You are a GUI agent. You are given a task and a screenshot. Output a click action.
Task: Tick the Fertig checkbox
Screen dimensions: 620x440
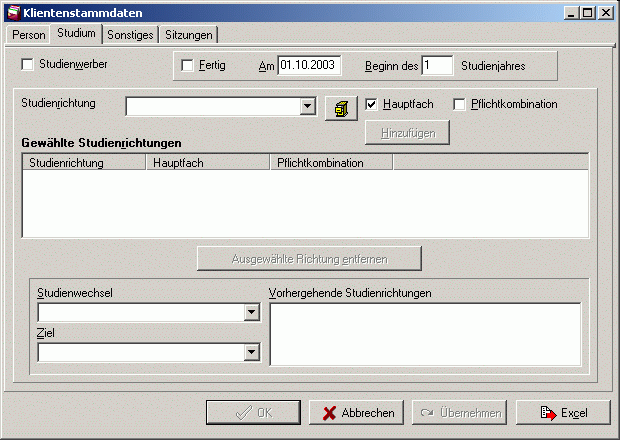point(187,65)
